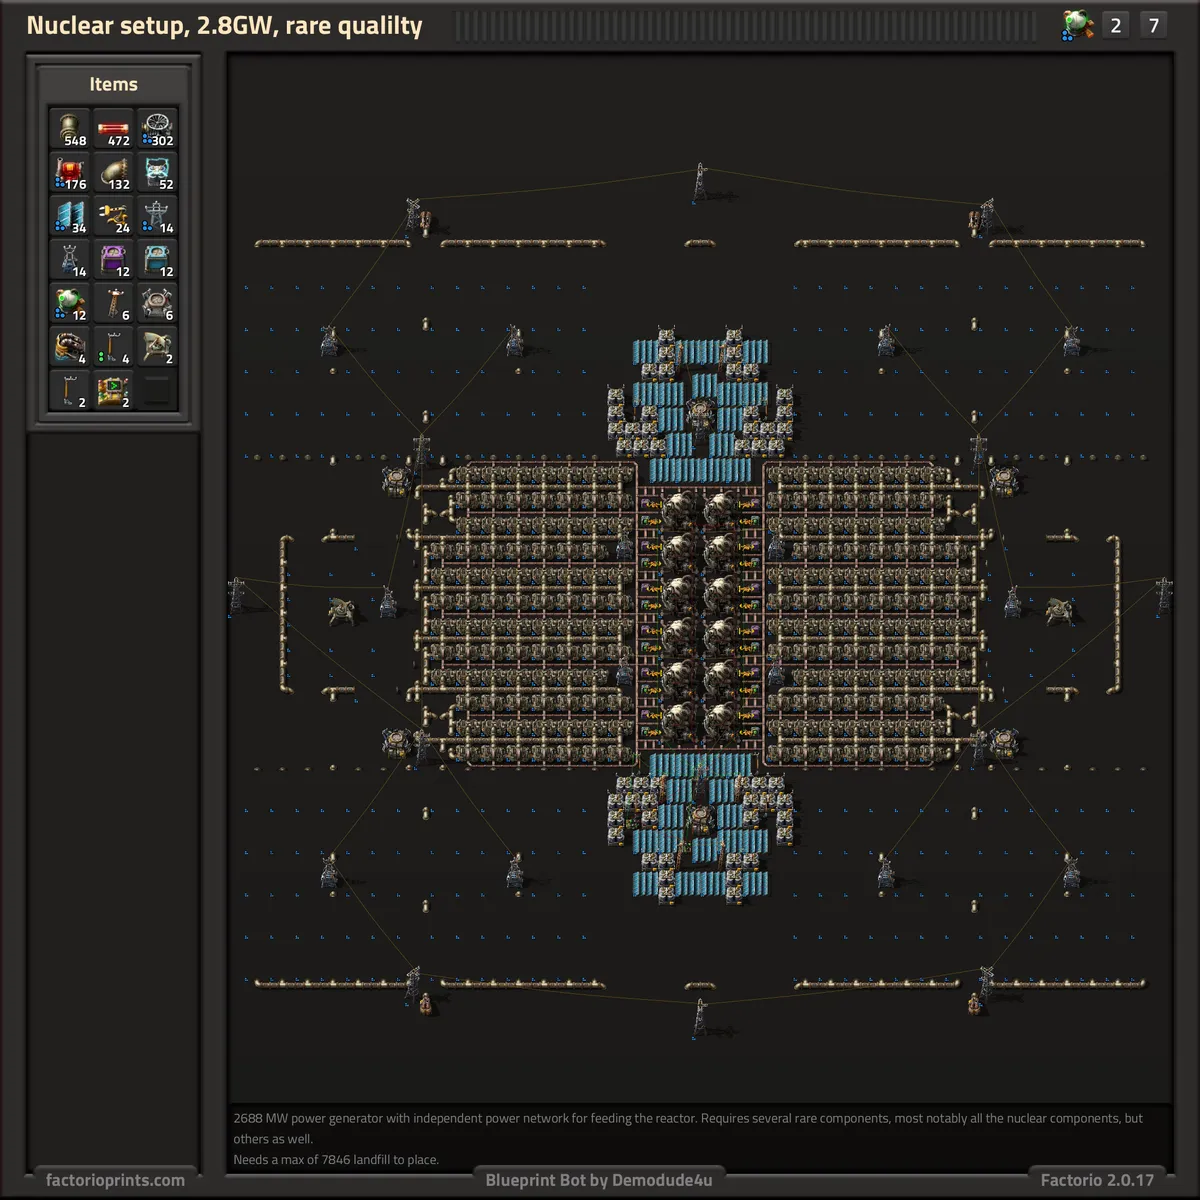Select the pipe item showing 548

point(70,129)
